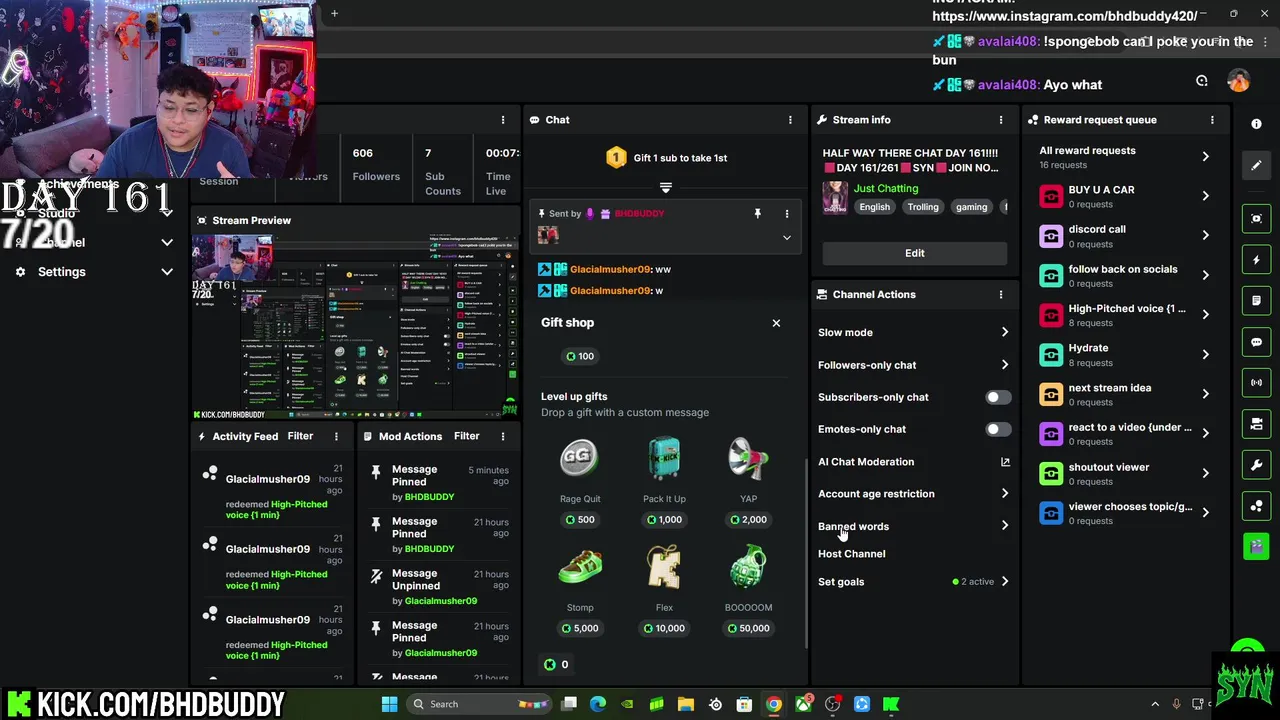Open Mod Actions three-dot menu
The width and height of the screenshot is (1280, 720).
click(x=503, y=436)
